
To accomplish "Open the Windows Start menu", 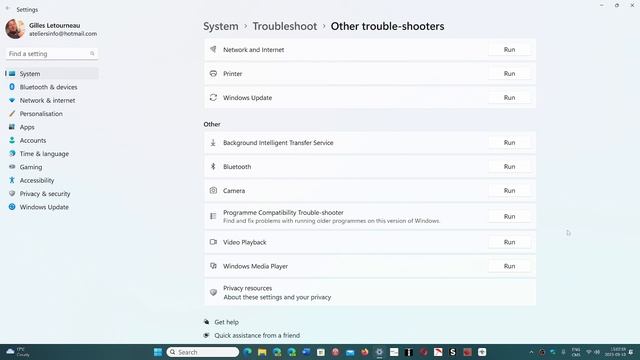I will click(158, 352).
